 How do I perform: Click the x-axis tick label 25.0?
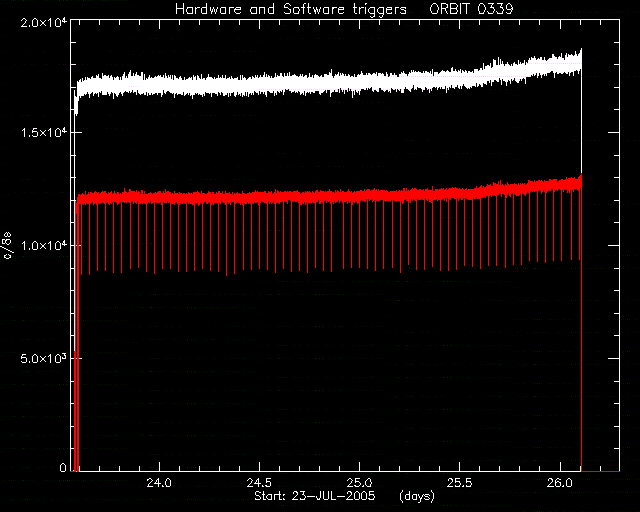(359, 483)
